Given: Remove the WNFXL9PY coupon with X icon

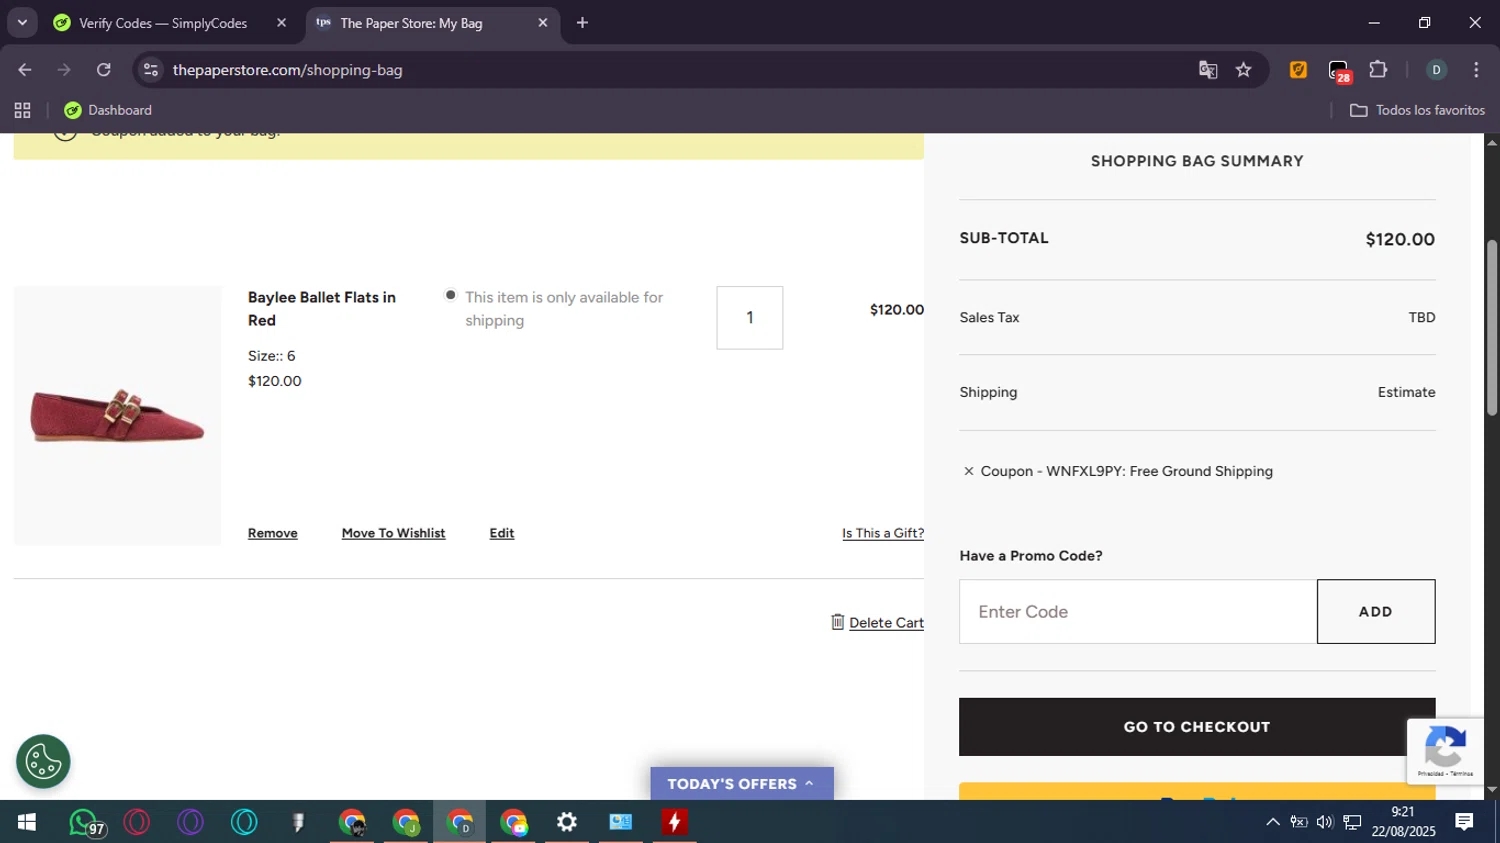Looking at the screenshot, I should (968, 471).
